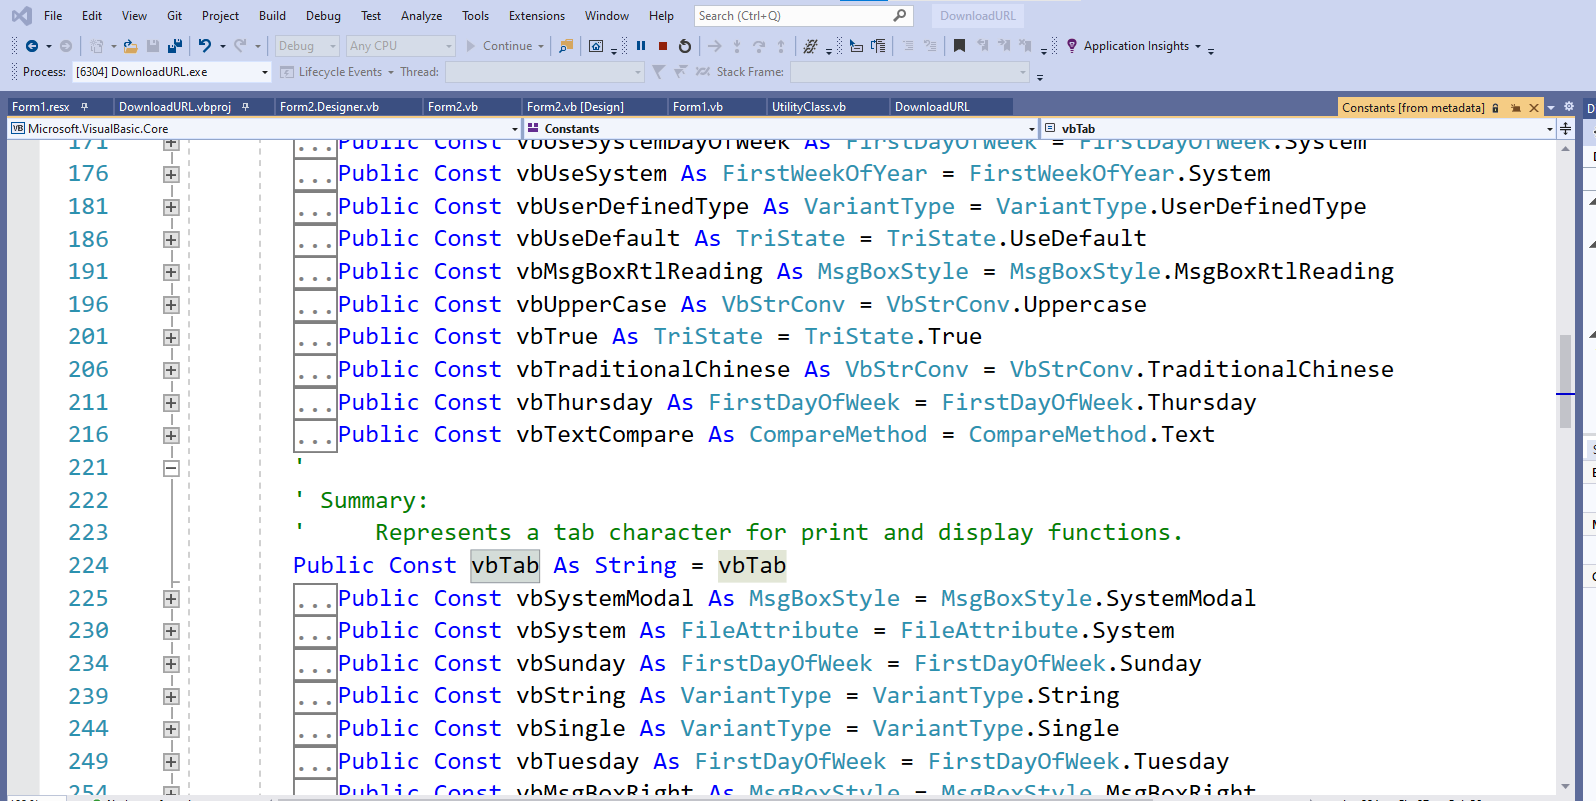Stop debugging with the red square icon
Viewport: 1596px width, 801px height.
(x=663, y=46)
